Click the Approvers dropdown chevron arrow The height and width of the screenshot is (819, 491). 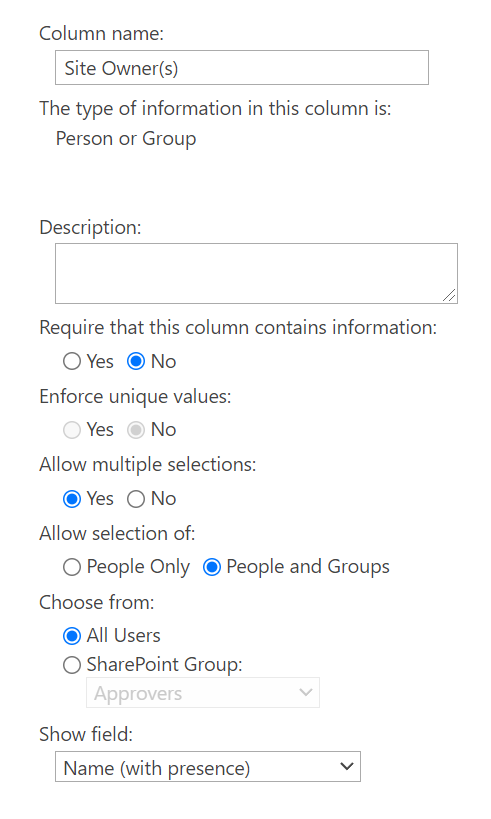coord(306,693)
